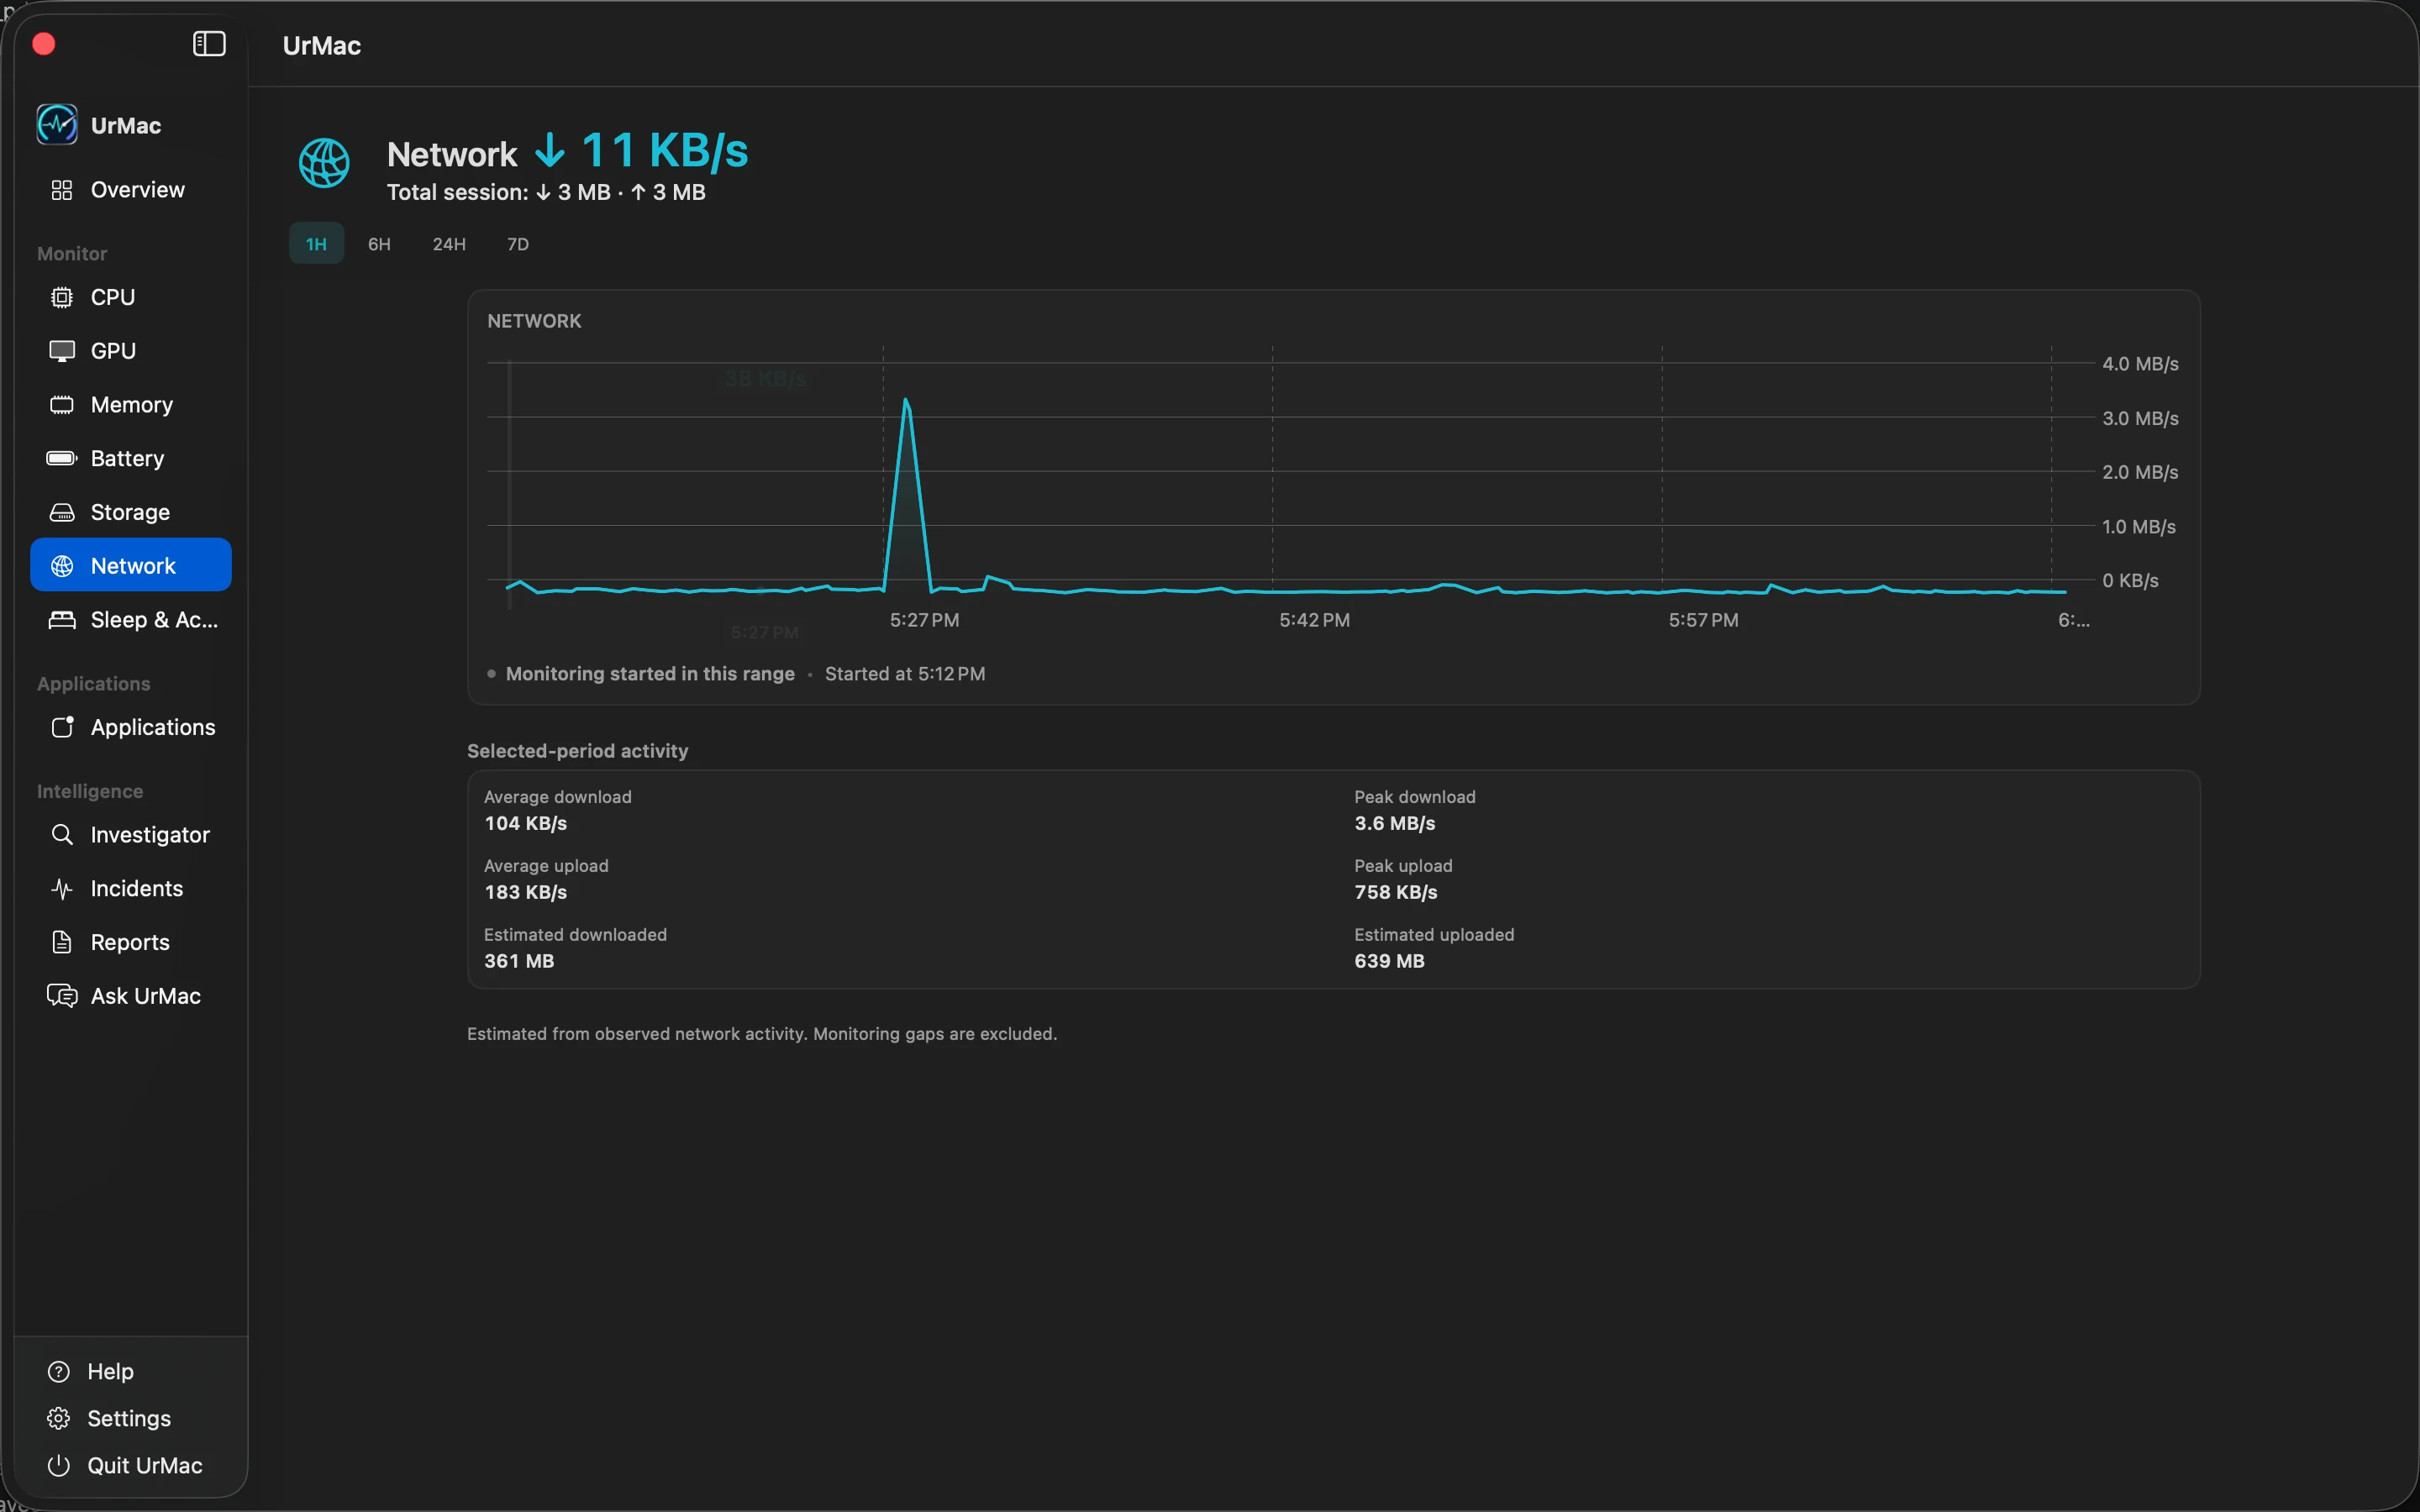
Task: Click the 0 KB/s axis label
Action: pos(2130,580)
